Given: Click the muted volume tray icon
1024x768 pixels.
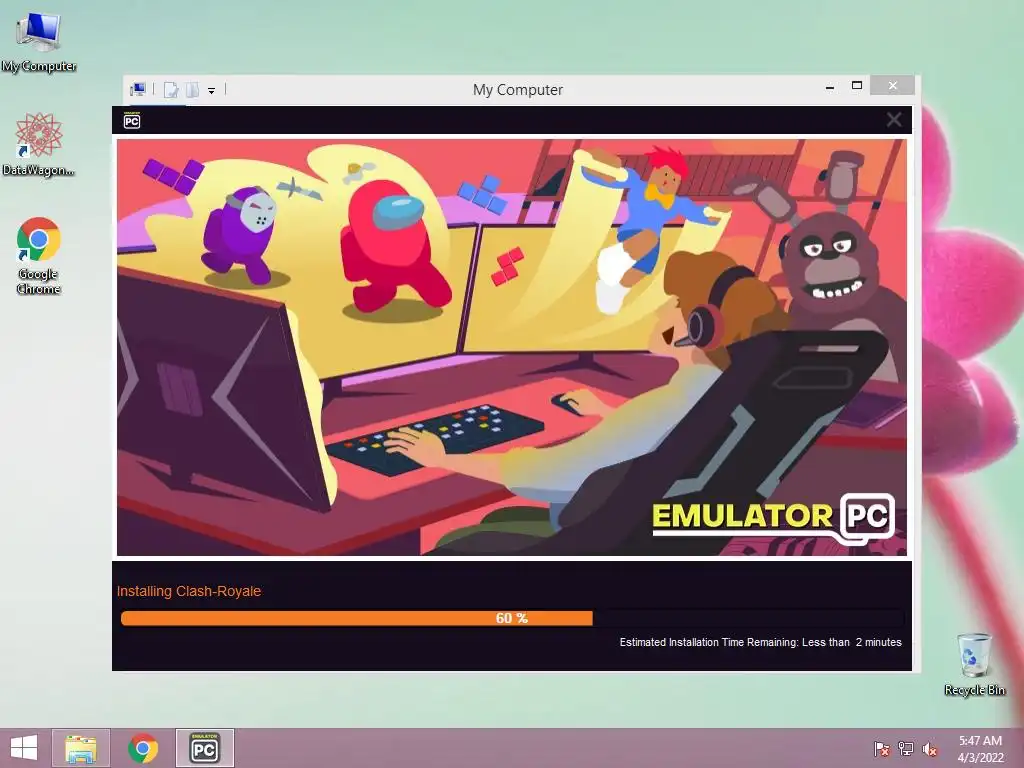Looking at the screenshot, I should pos(930,748).
